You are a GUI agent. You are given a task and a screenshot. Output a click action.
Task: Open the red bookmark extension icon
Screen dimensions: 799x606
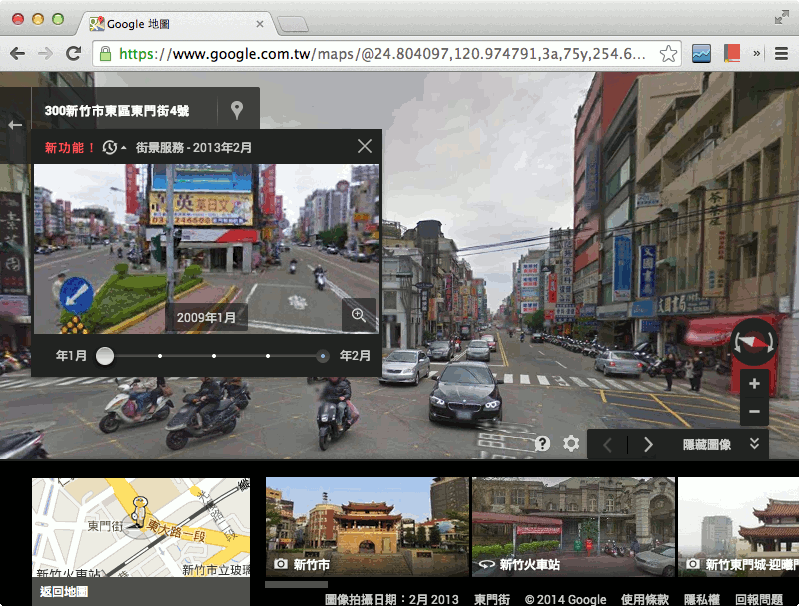pyautogui.click(x=731, y=54)
